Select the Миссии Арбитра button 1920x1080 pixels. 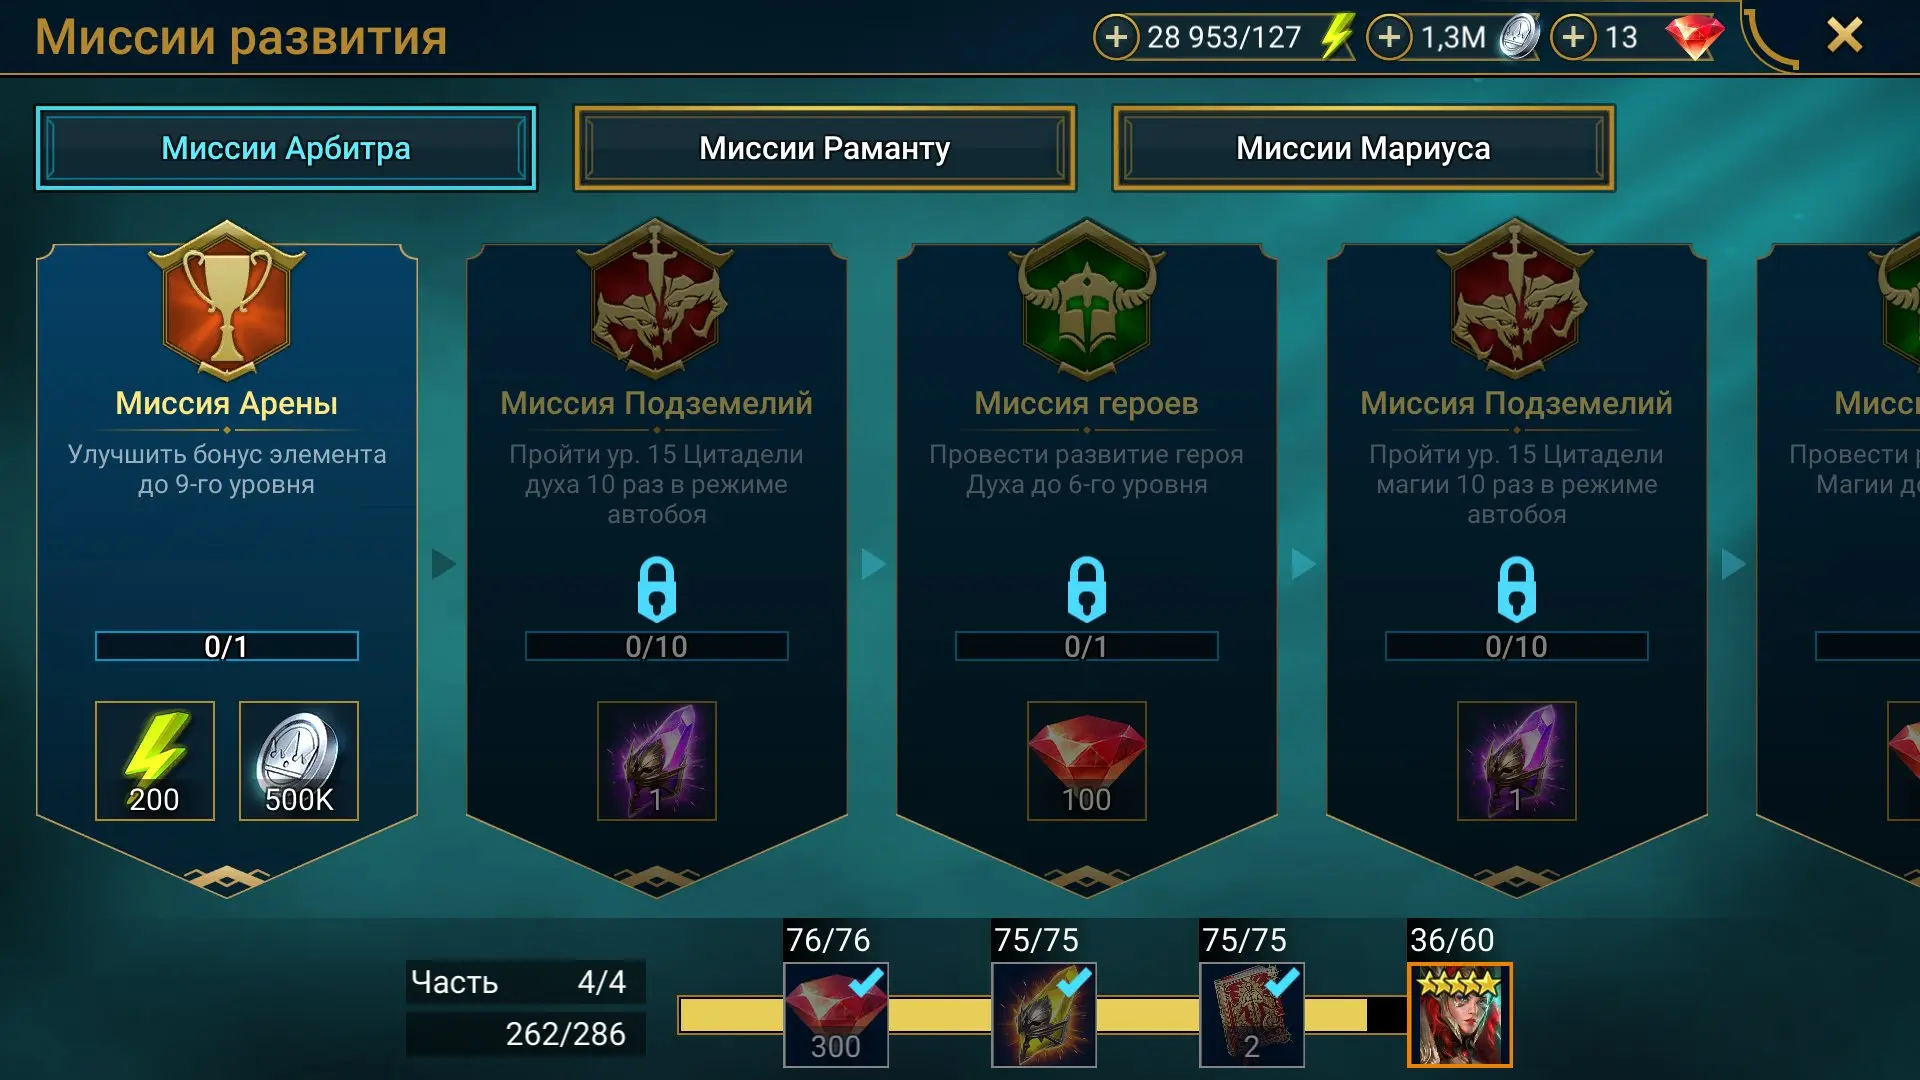(x=286, y=148)
